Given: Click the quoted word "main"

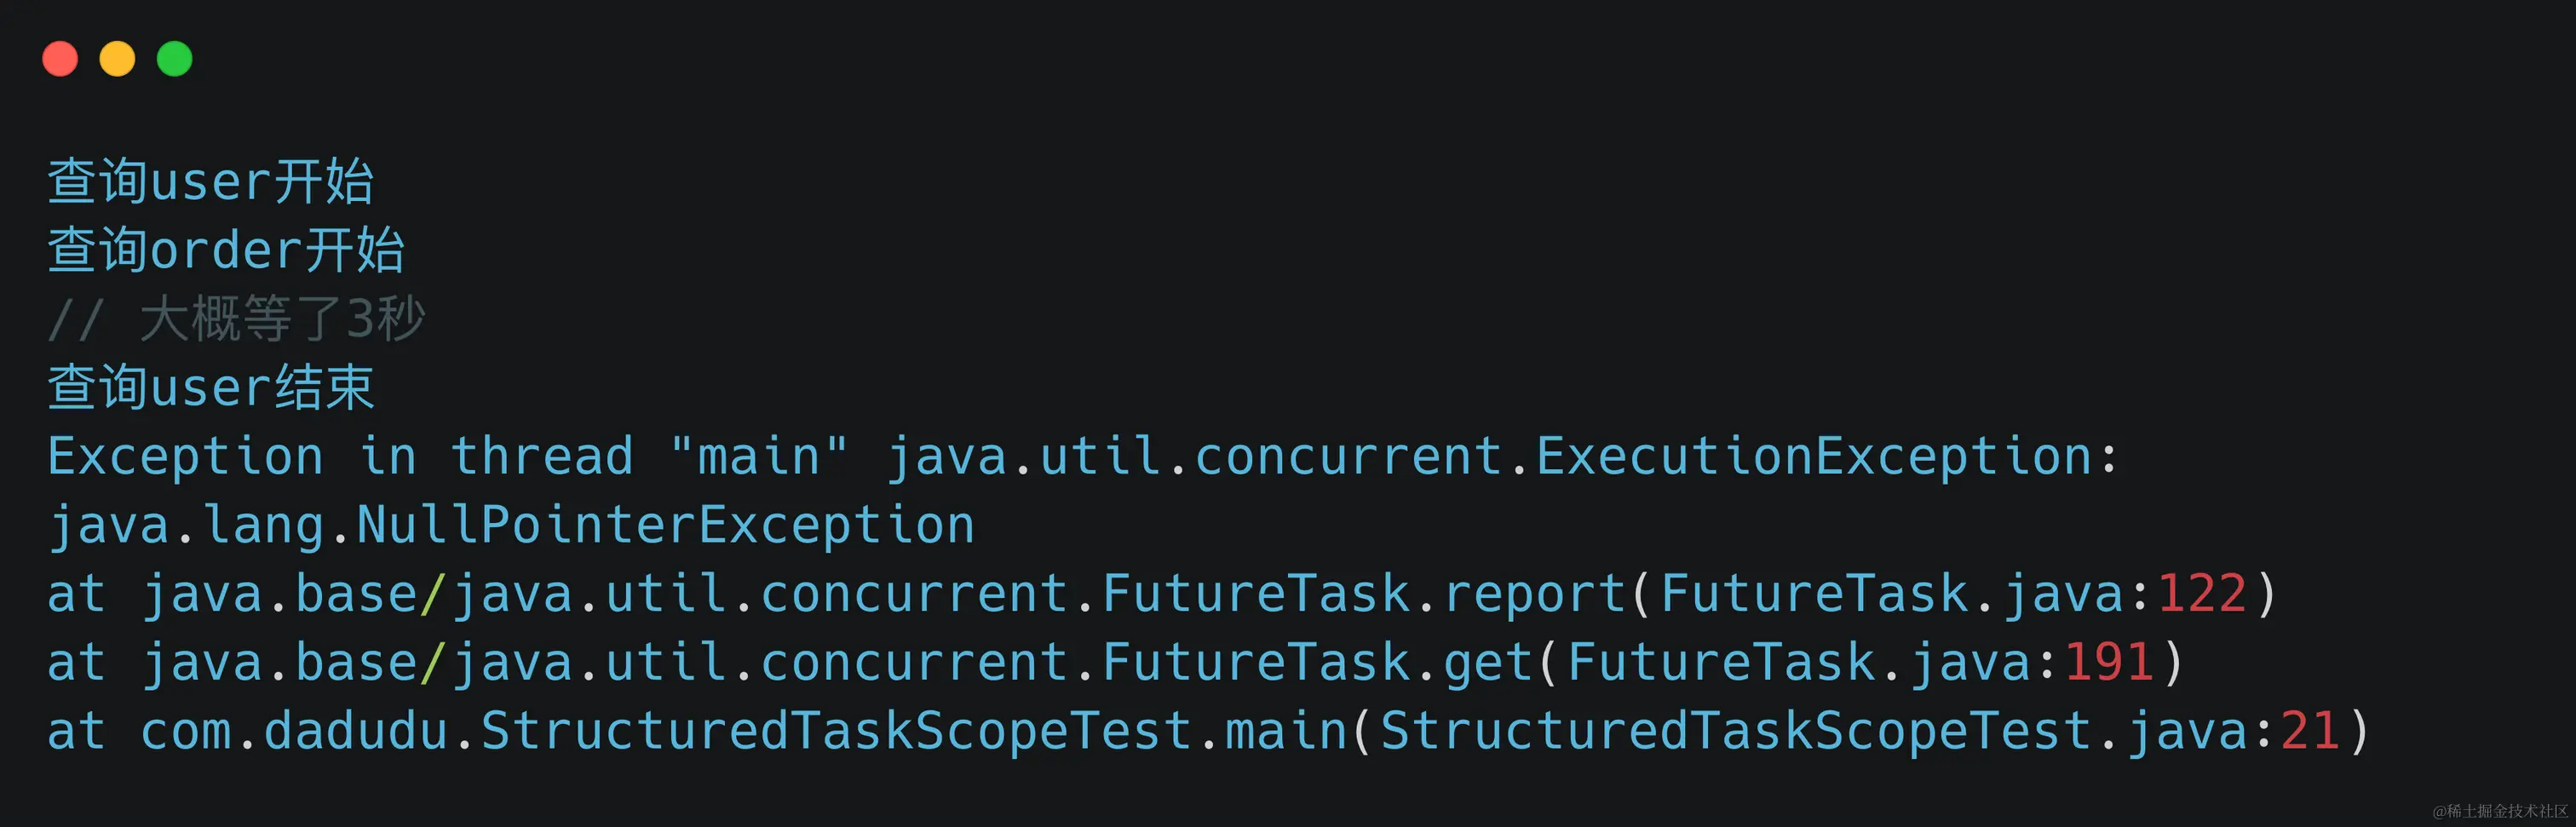Looking at the screenshot, I should pyautogui.click(x=759, y=457).
